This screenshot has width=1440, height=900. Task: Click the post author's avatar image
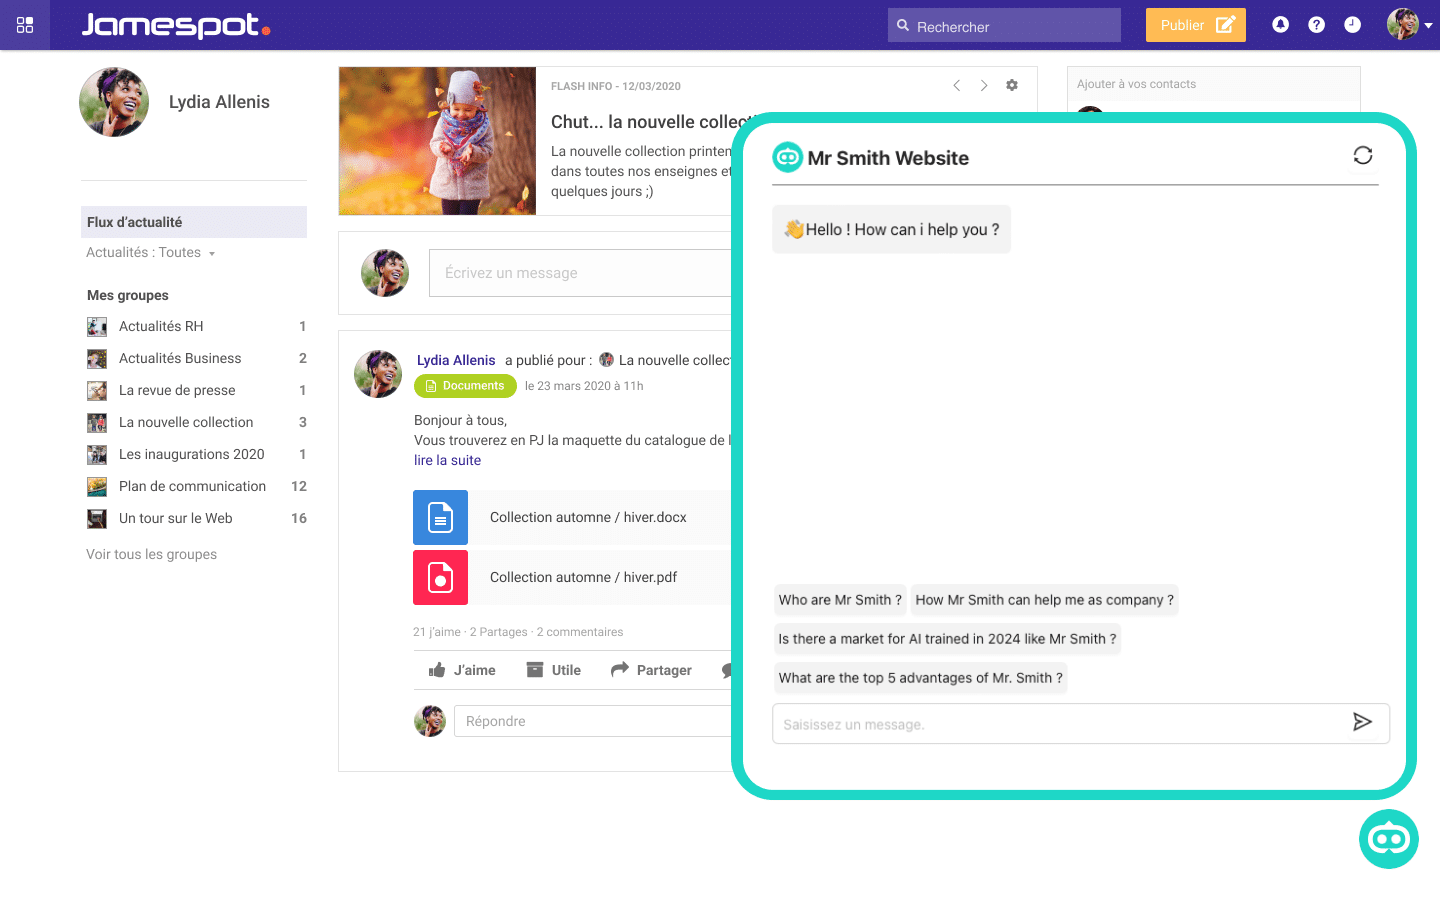378,374
